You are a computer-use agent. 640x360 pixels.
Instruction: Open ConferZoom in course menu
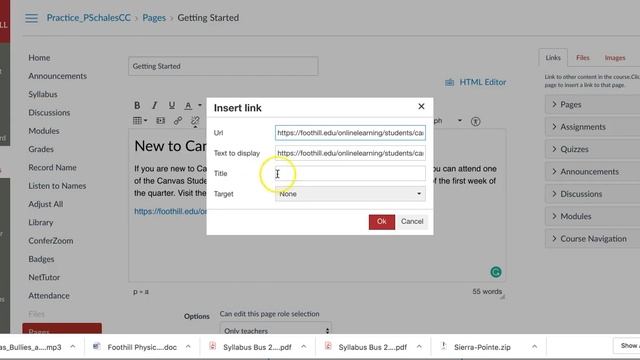(51, 241)
